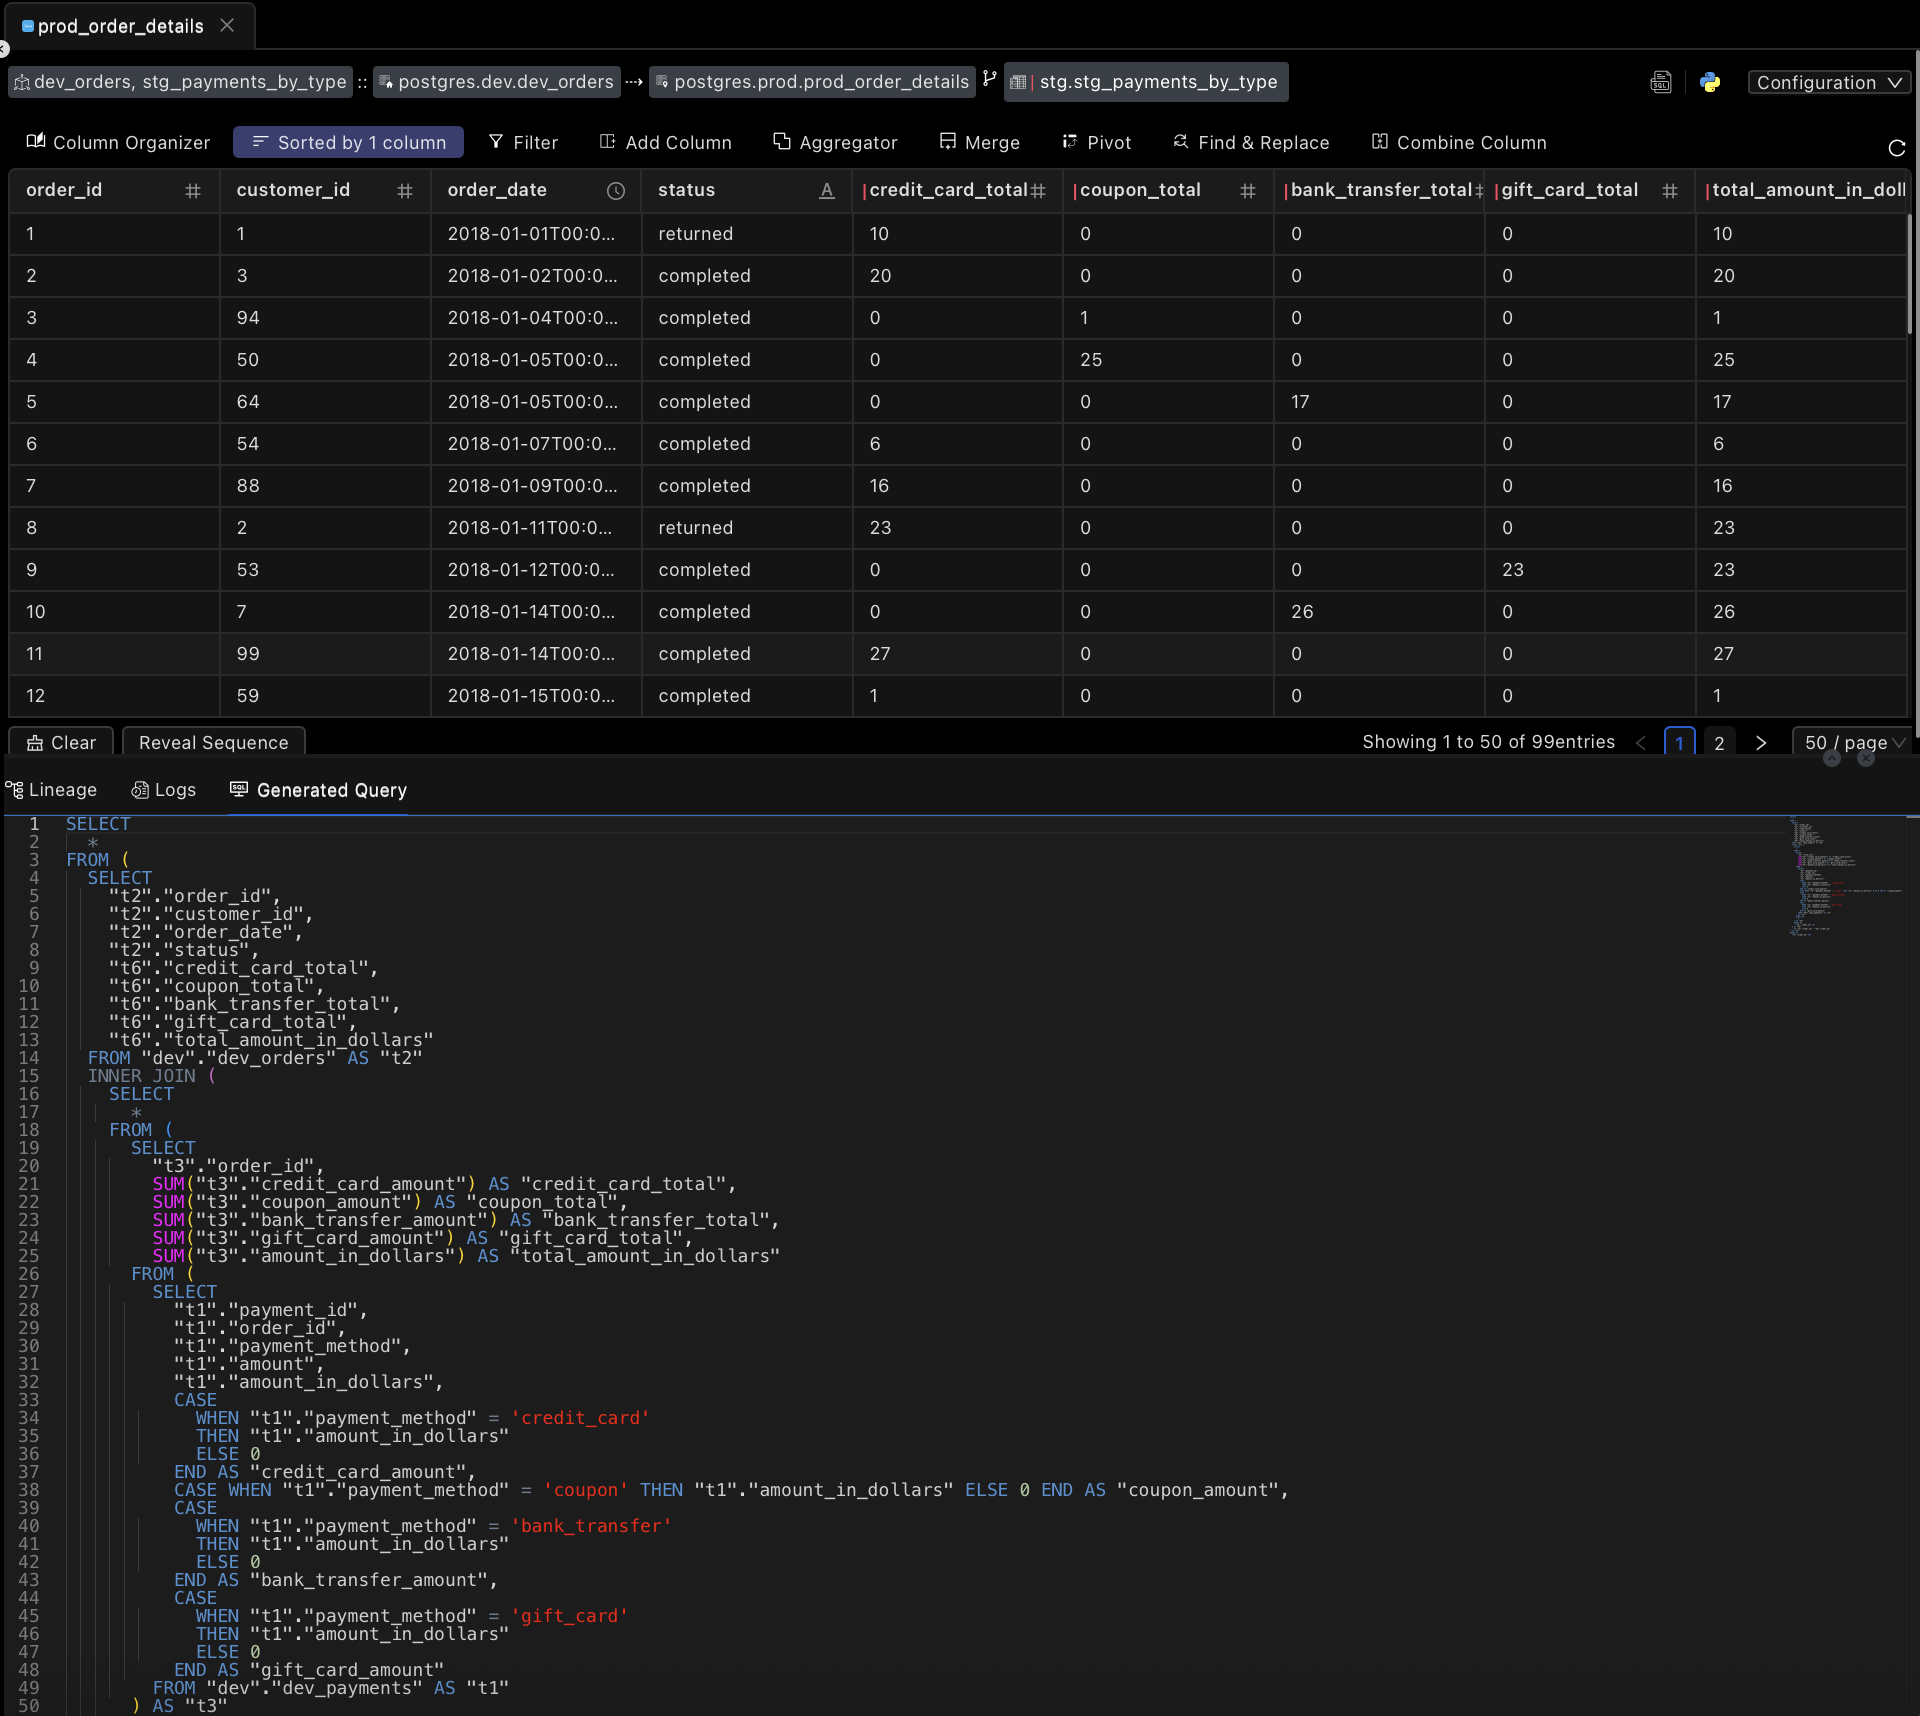Open the Filter tool
The width and height of the screenshot is (1920, 1716).
click(523, 142)
